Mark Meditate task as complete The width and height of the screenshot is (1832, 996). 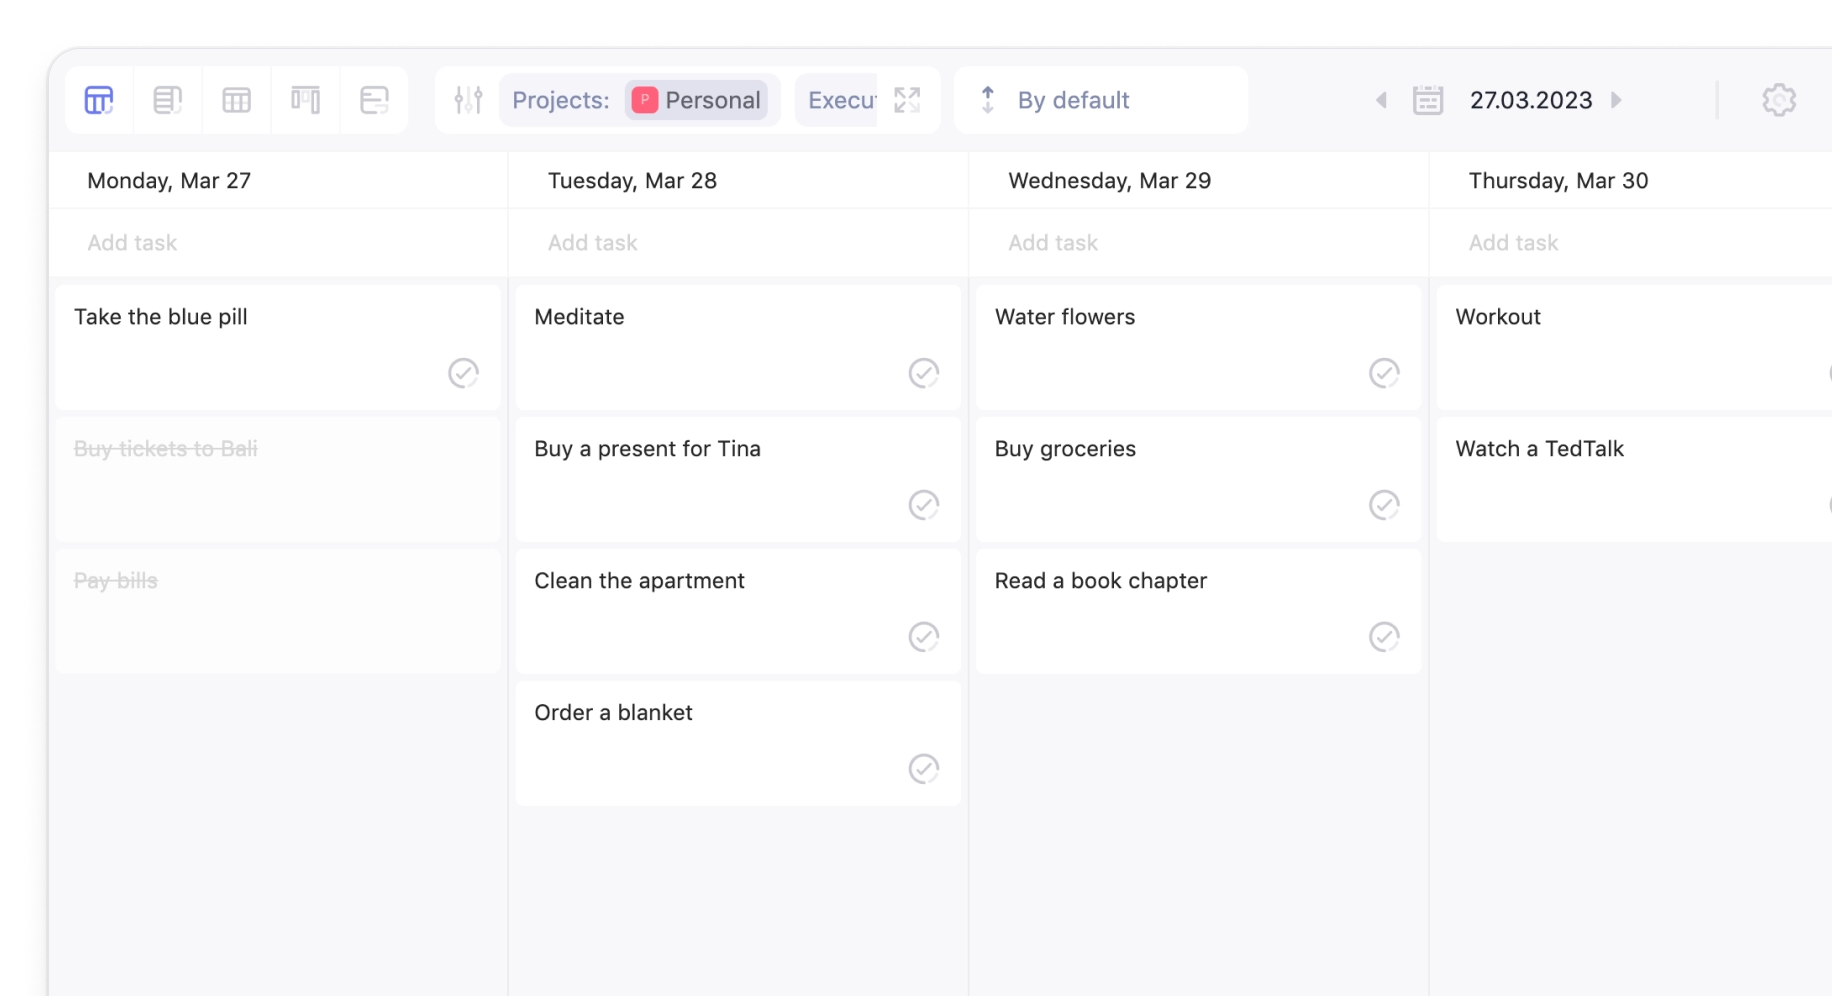tap(923, 373)
